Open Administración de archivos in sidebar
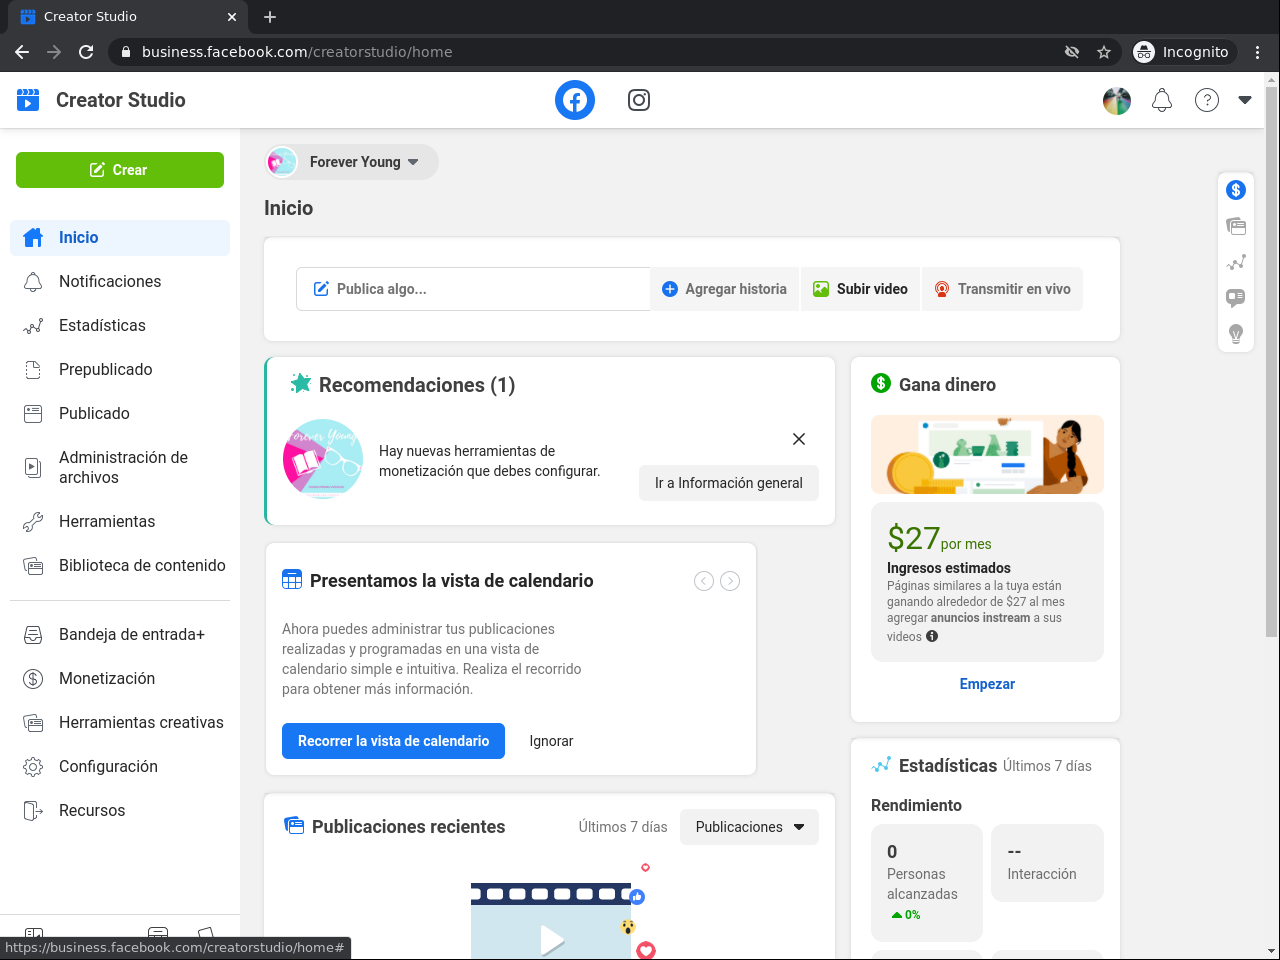The width and height of the screenshot is (1280, 960). coord(120,468)
